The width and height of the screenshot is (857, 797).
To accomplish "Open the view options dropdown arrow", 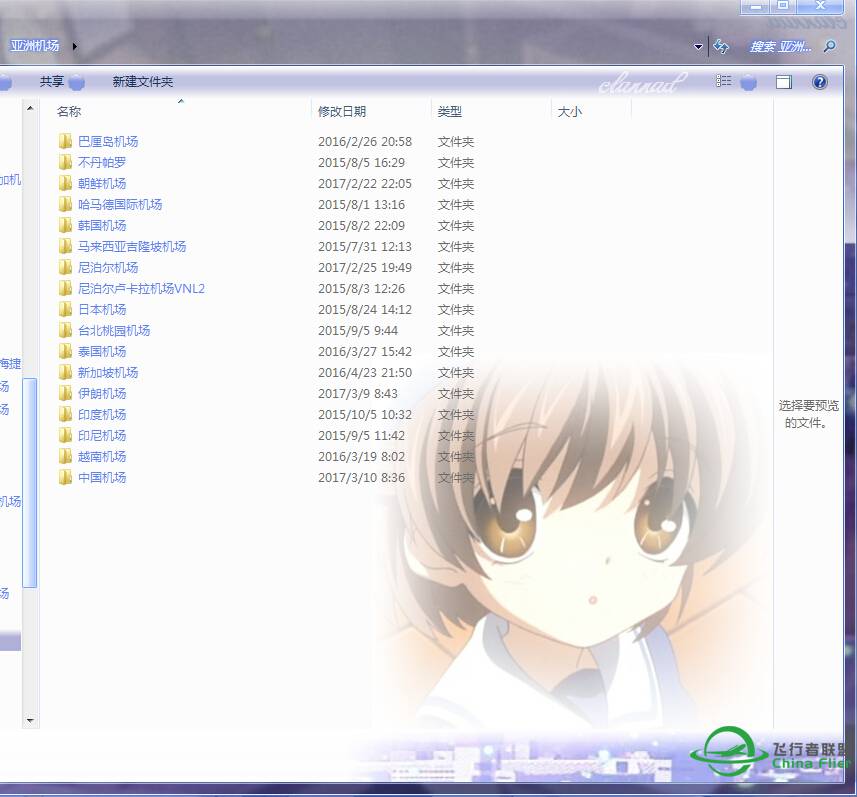I will point(748,82).
